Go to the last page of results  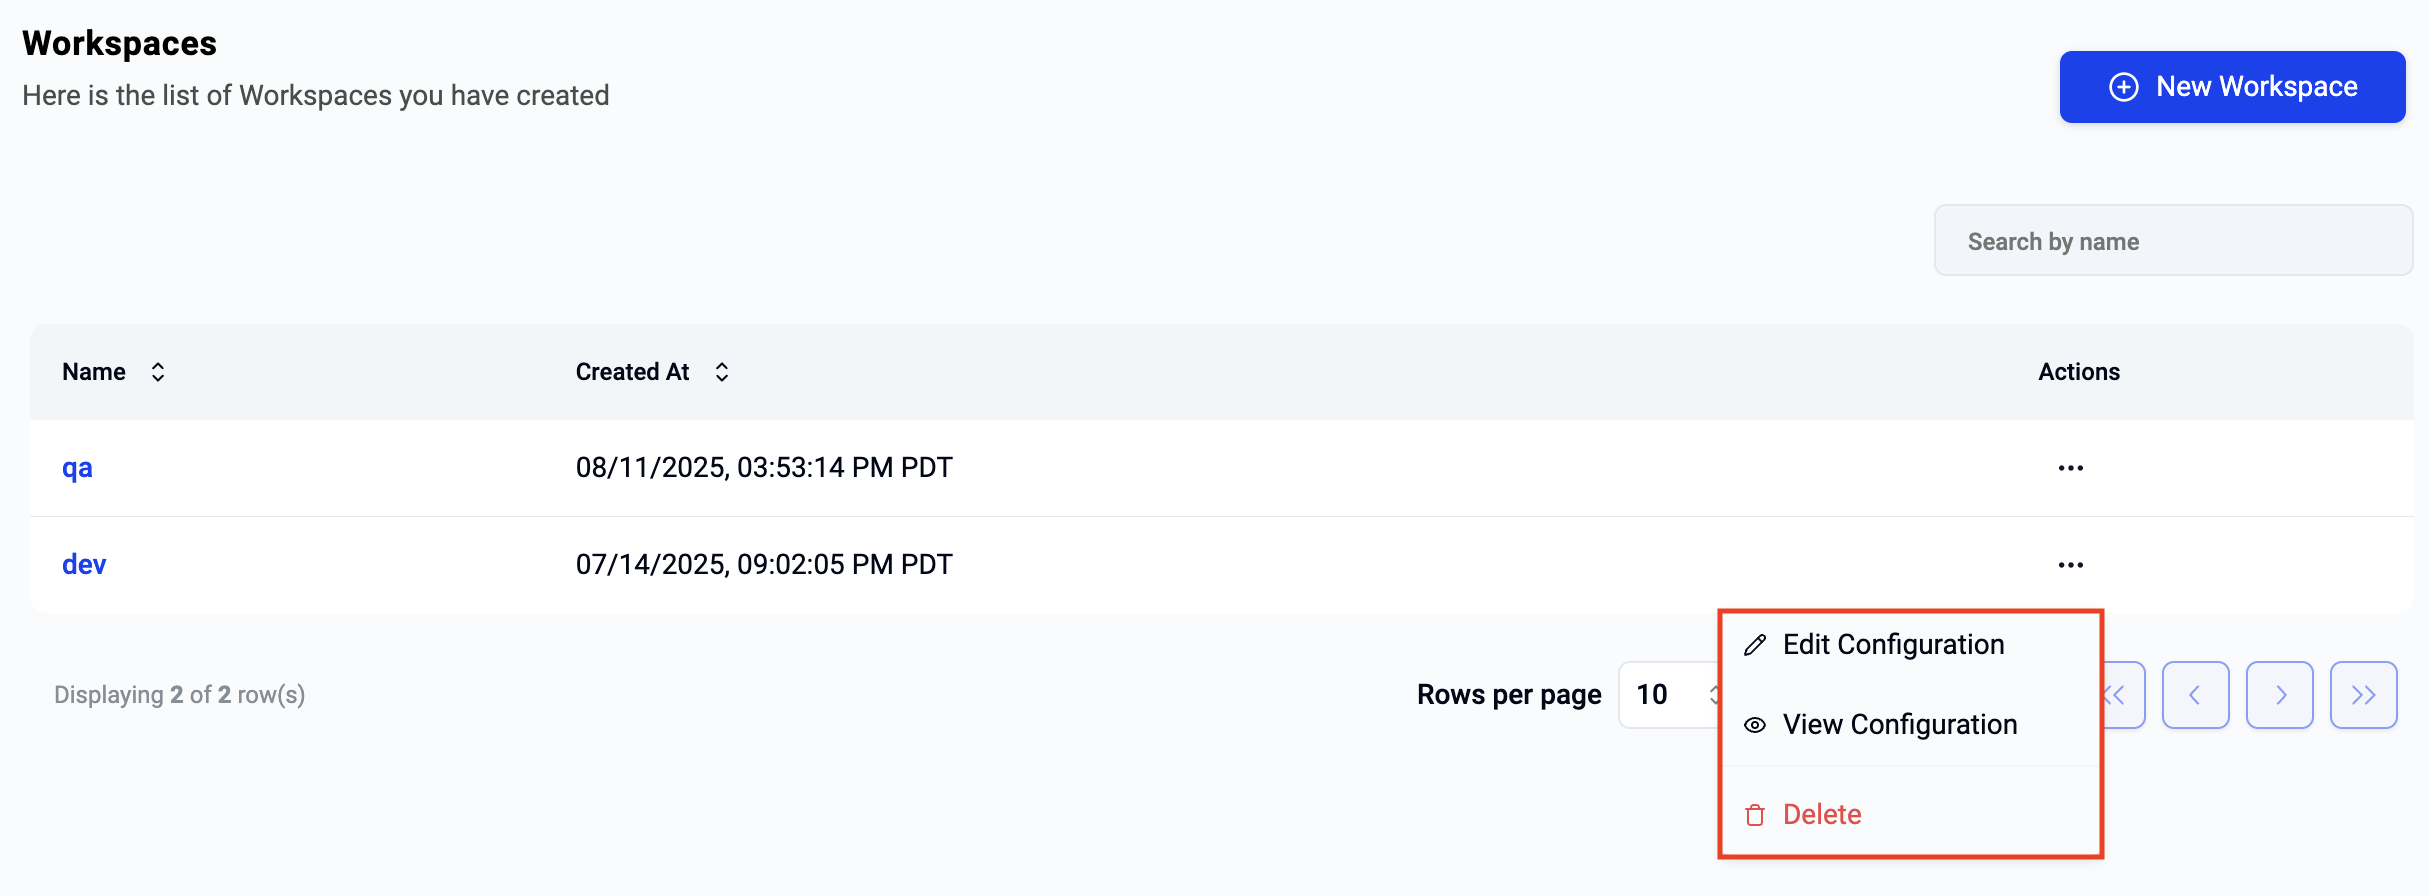point(2363,695)
